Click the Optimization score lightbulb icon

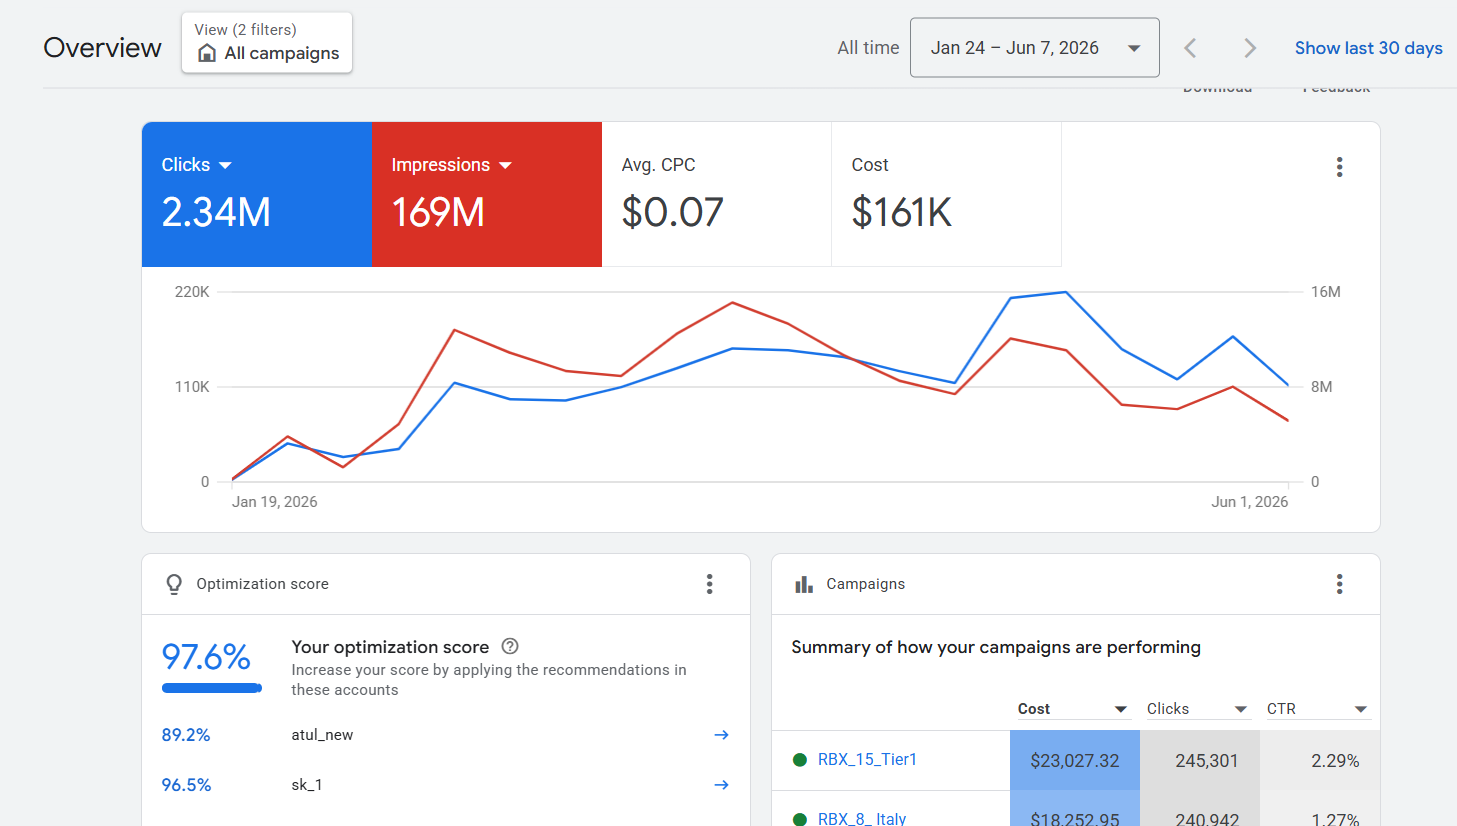pos(174,584)
